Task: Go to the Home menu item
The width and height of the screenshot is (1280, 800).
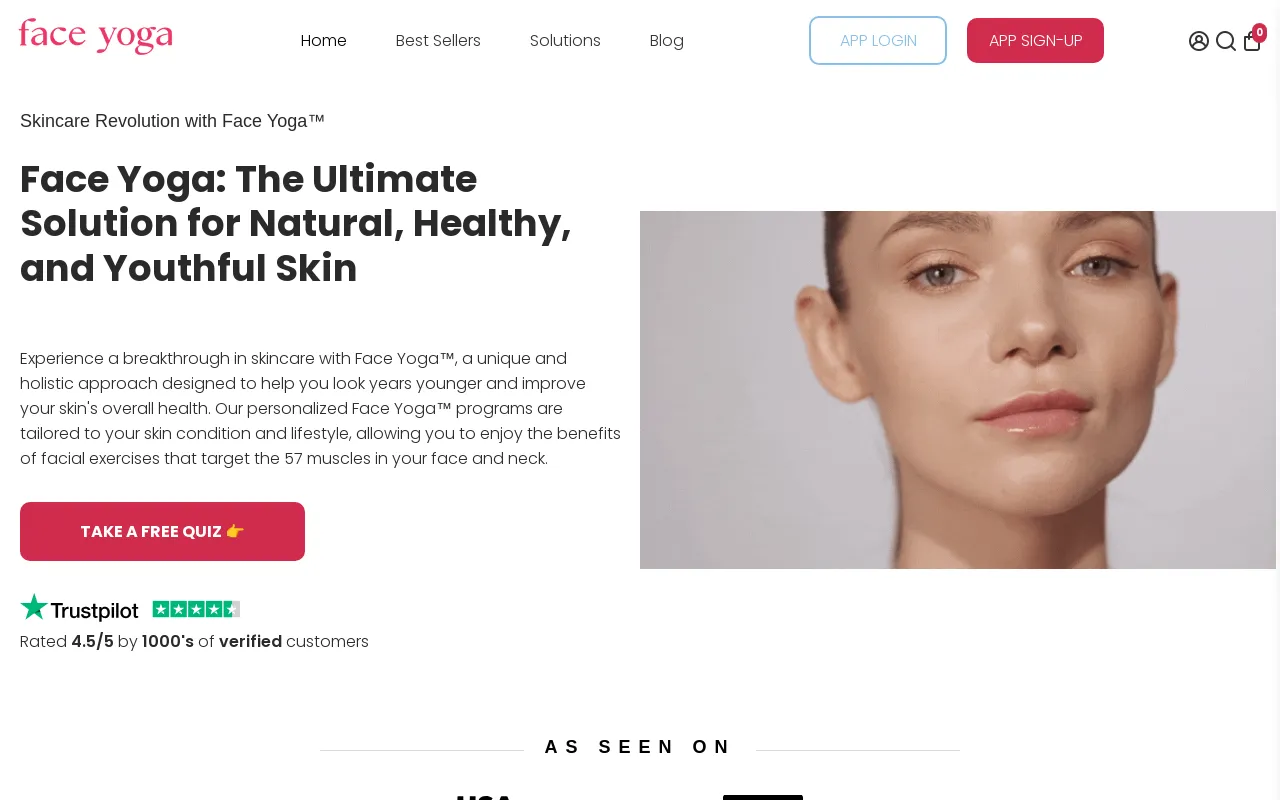Action: [323, 41]
